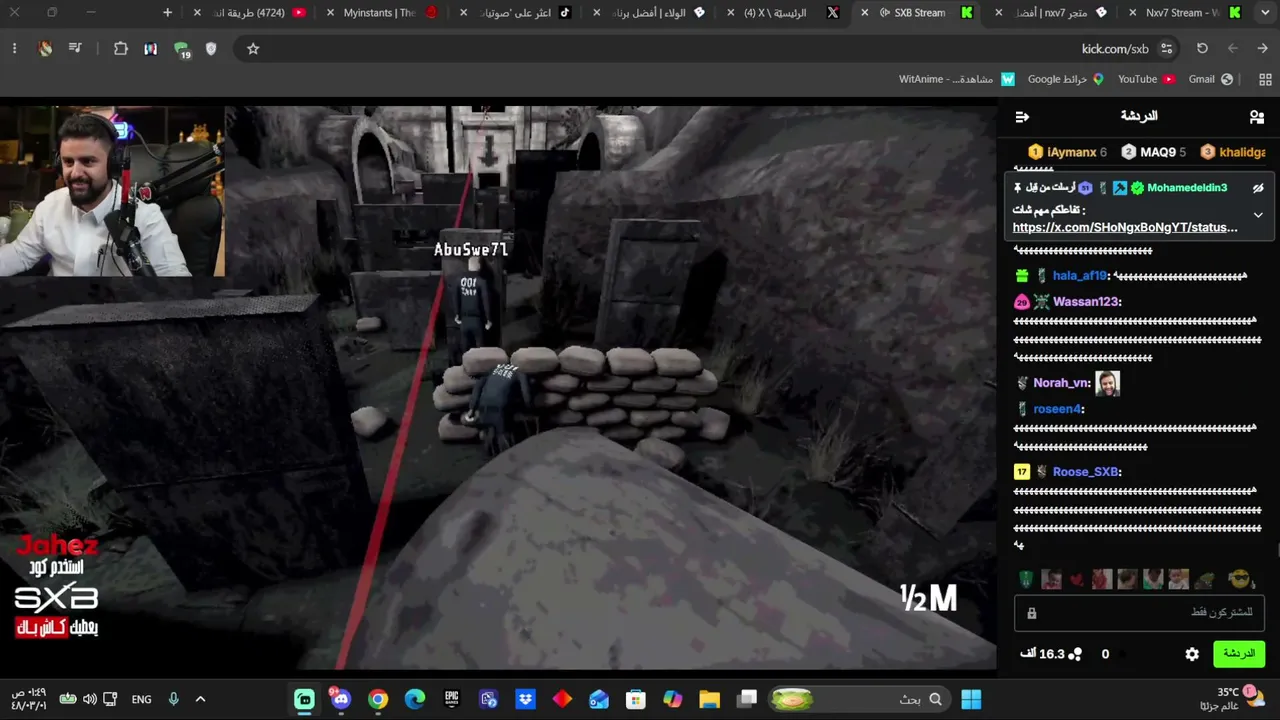1280x720 pixels.
Task: Open the 35°C weather widget
Action: click(x=1233, y=699)
